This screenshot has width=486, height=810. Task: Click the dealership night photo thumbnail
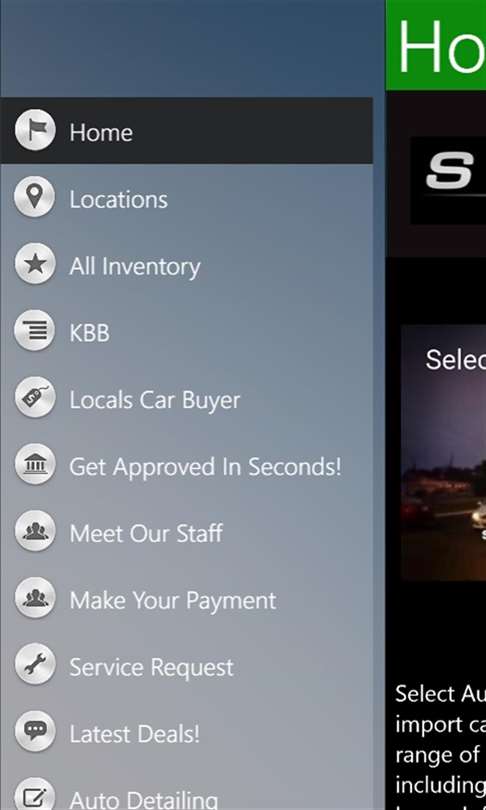[444, 453]
